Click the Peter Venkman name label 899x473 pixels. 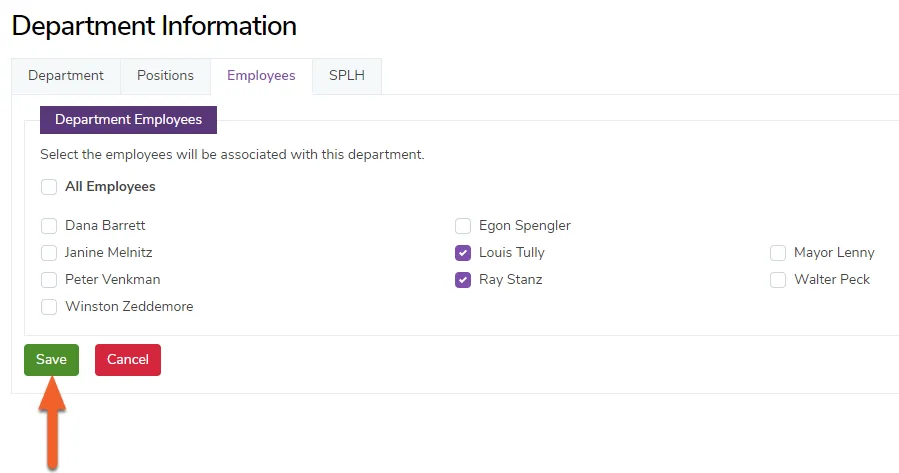tap(112, 279)
